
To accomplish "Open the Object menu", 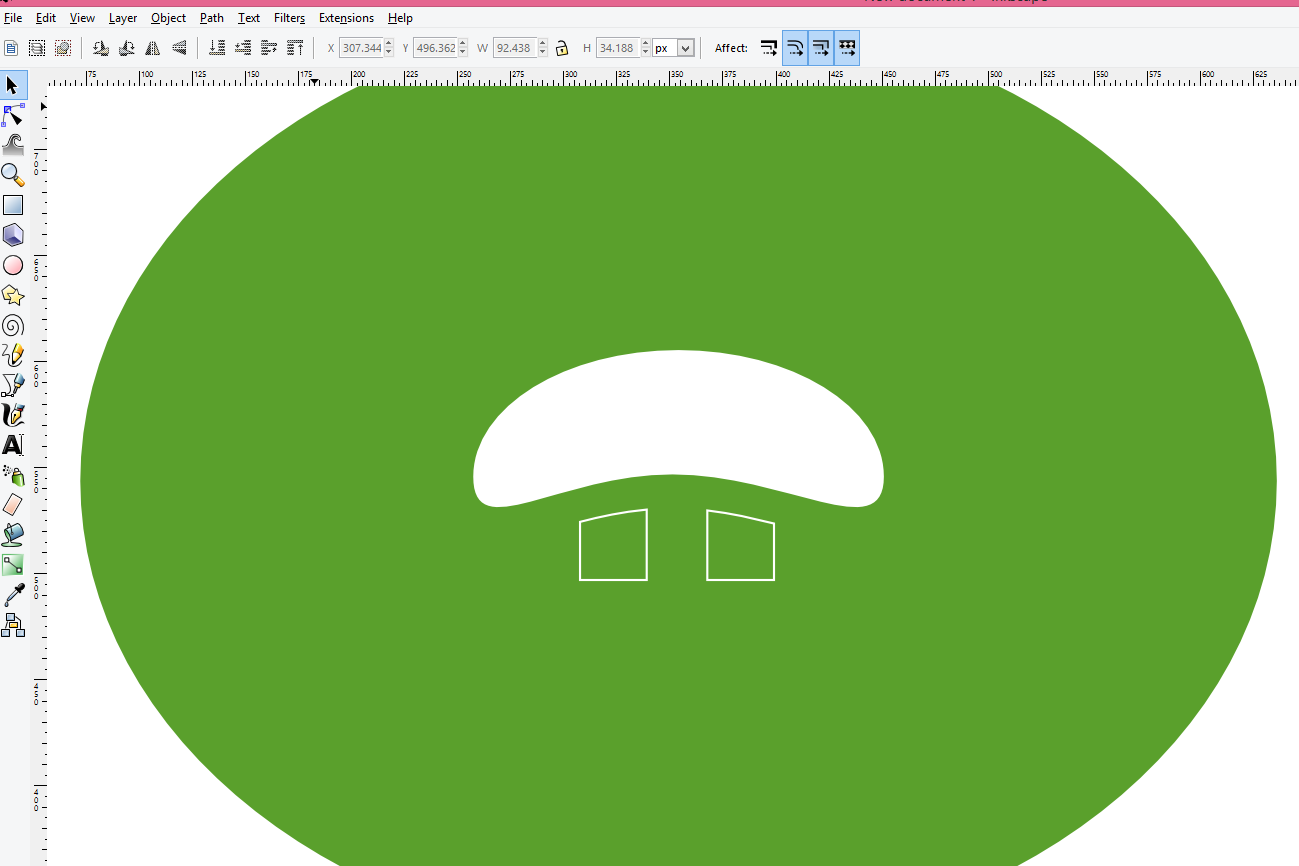I will [168, 18].
